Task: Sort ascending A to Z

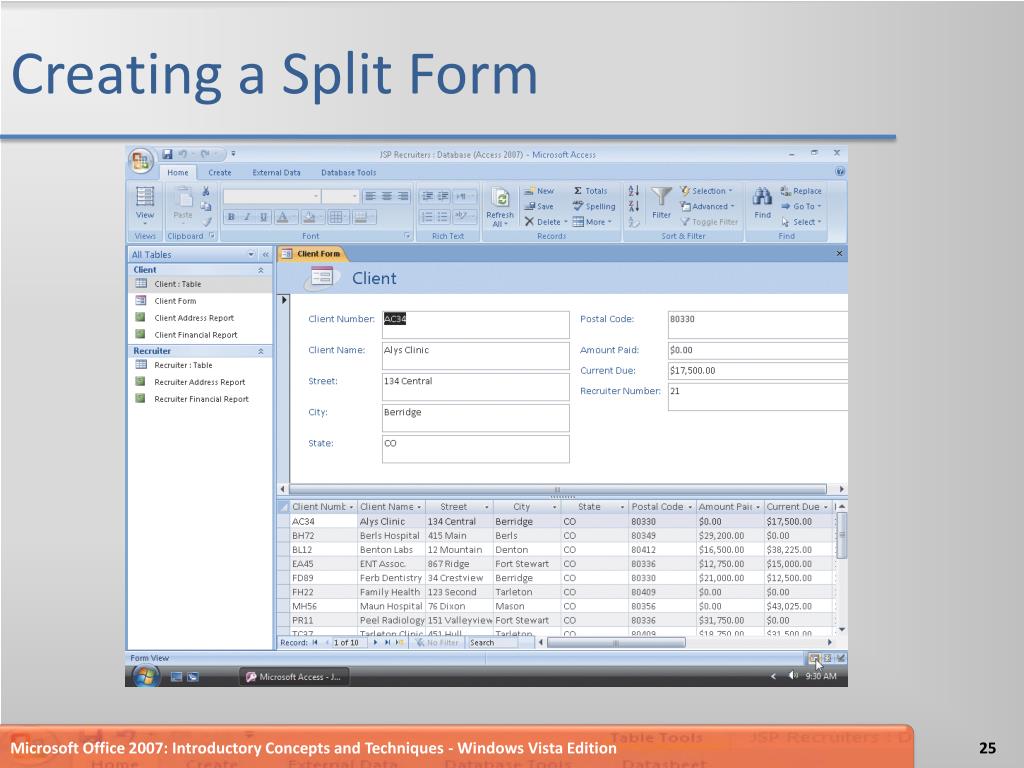Action: (x=633, y=191)
